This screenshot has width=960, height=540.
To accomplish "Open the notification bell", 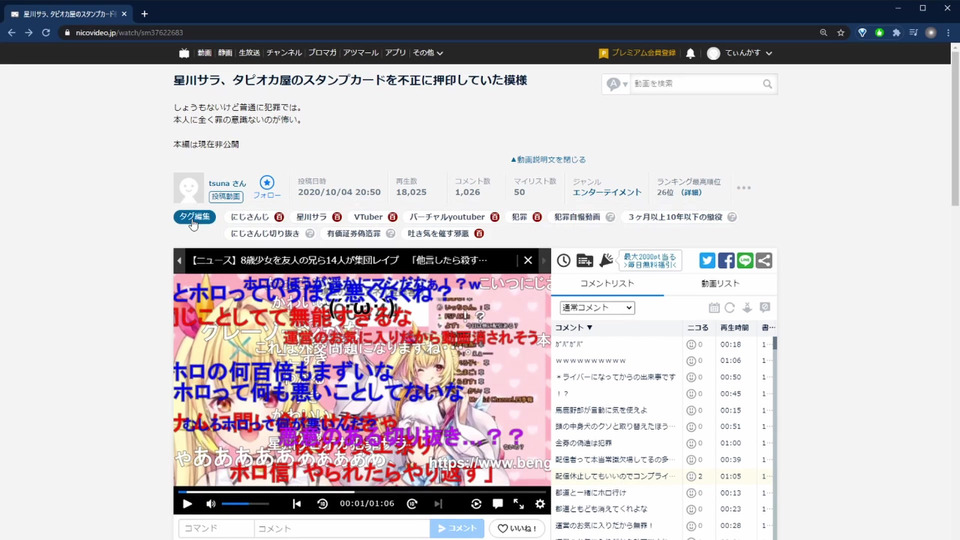I will tap(690, 53).
